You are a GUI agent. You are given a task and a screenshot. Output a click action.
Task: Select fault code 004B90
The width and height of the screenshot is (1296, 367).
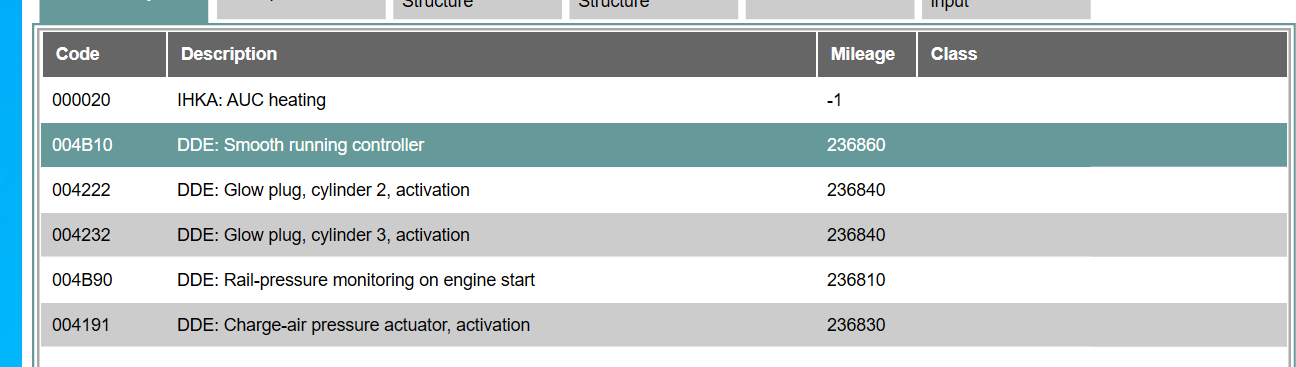coord(82,280)
